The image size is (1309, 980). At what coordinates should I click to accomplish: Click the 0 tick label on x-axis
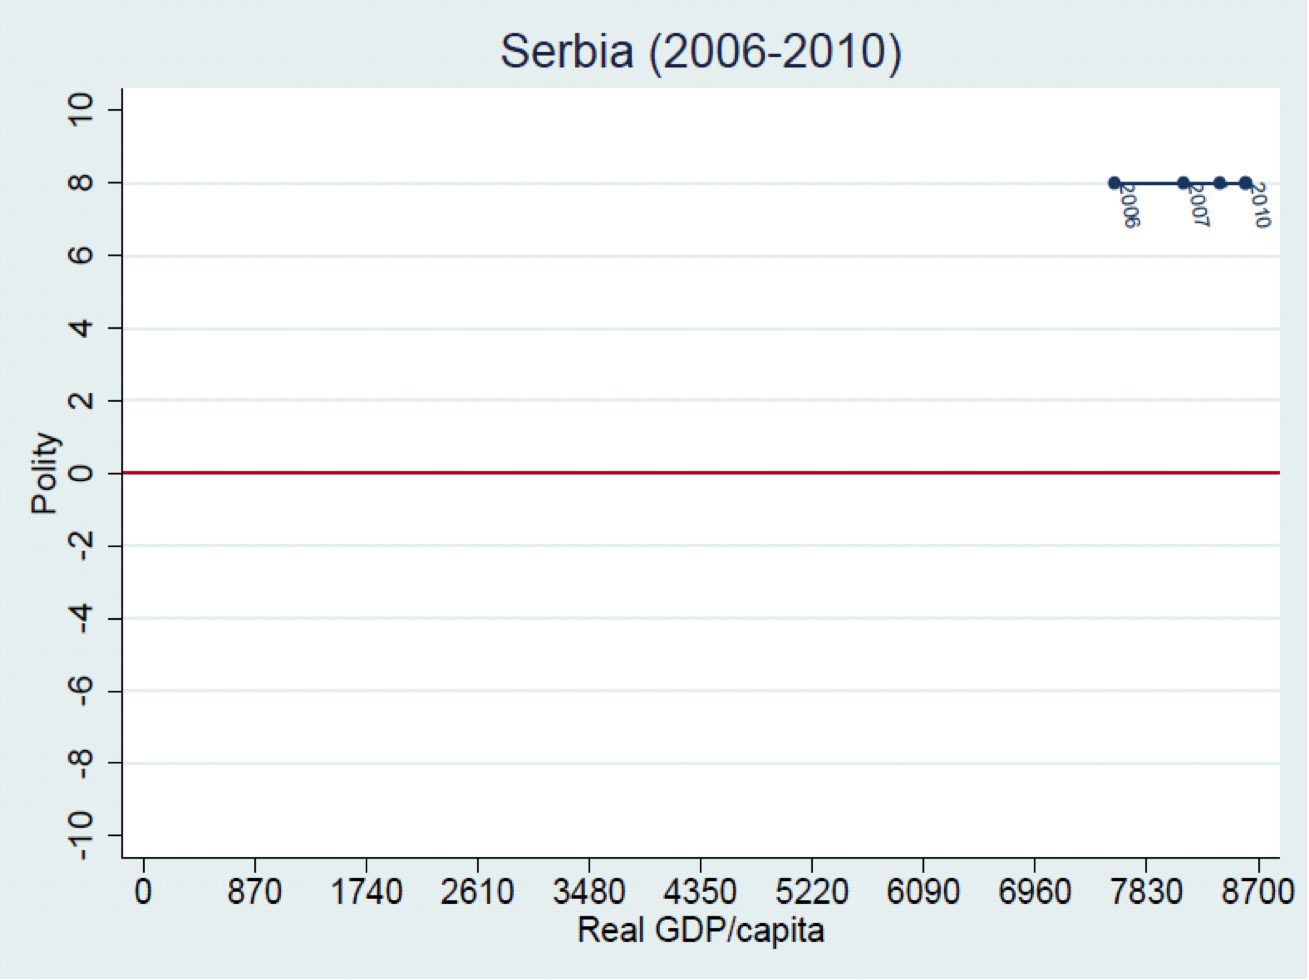[x=144, y=890]
